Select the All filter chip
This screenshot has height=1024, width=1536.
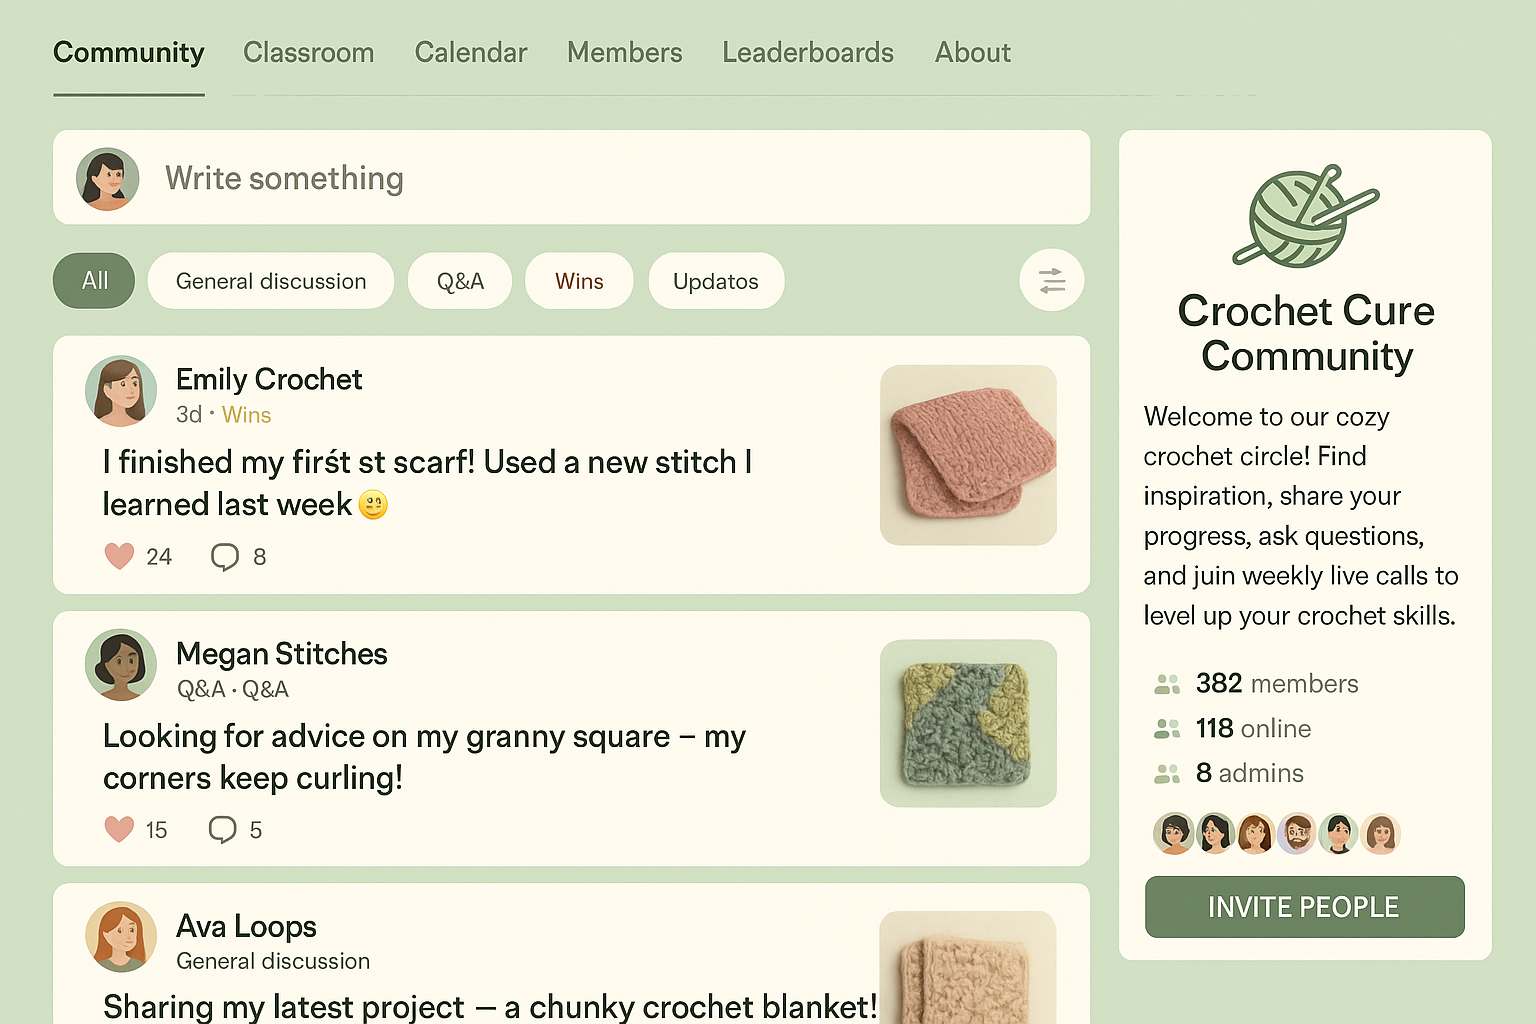pos(94,281)
